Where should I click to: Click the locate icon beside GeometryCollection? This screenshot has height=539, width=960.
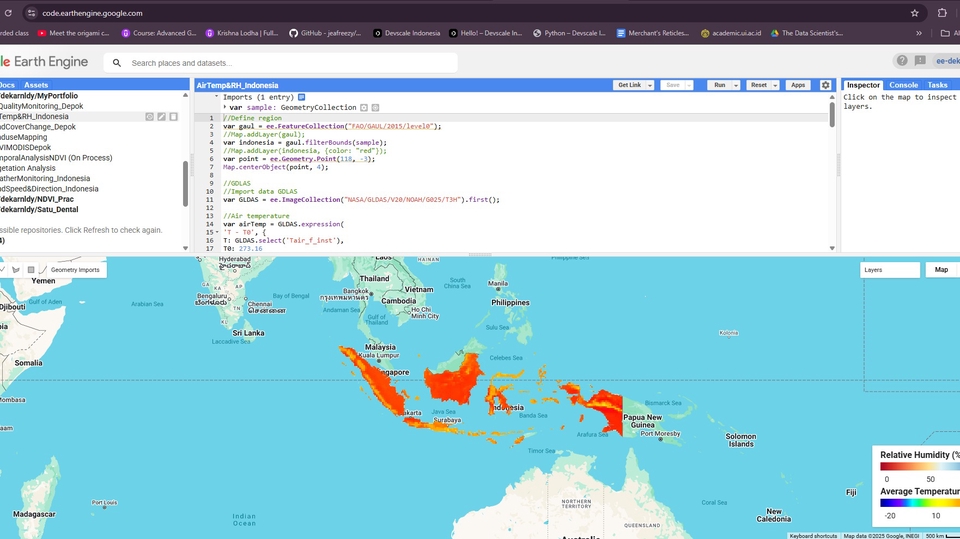pos(364,107)
